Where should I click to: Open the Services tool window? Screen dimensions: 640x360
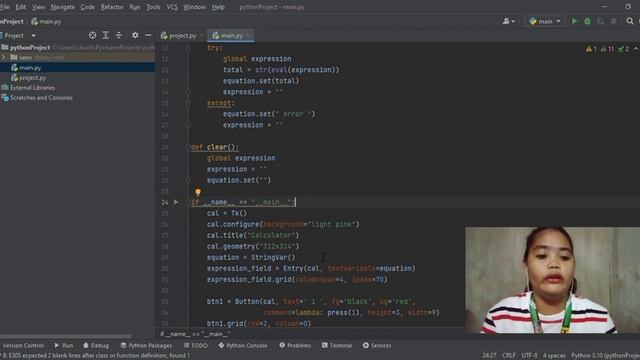coord(377,345)
